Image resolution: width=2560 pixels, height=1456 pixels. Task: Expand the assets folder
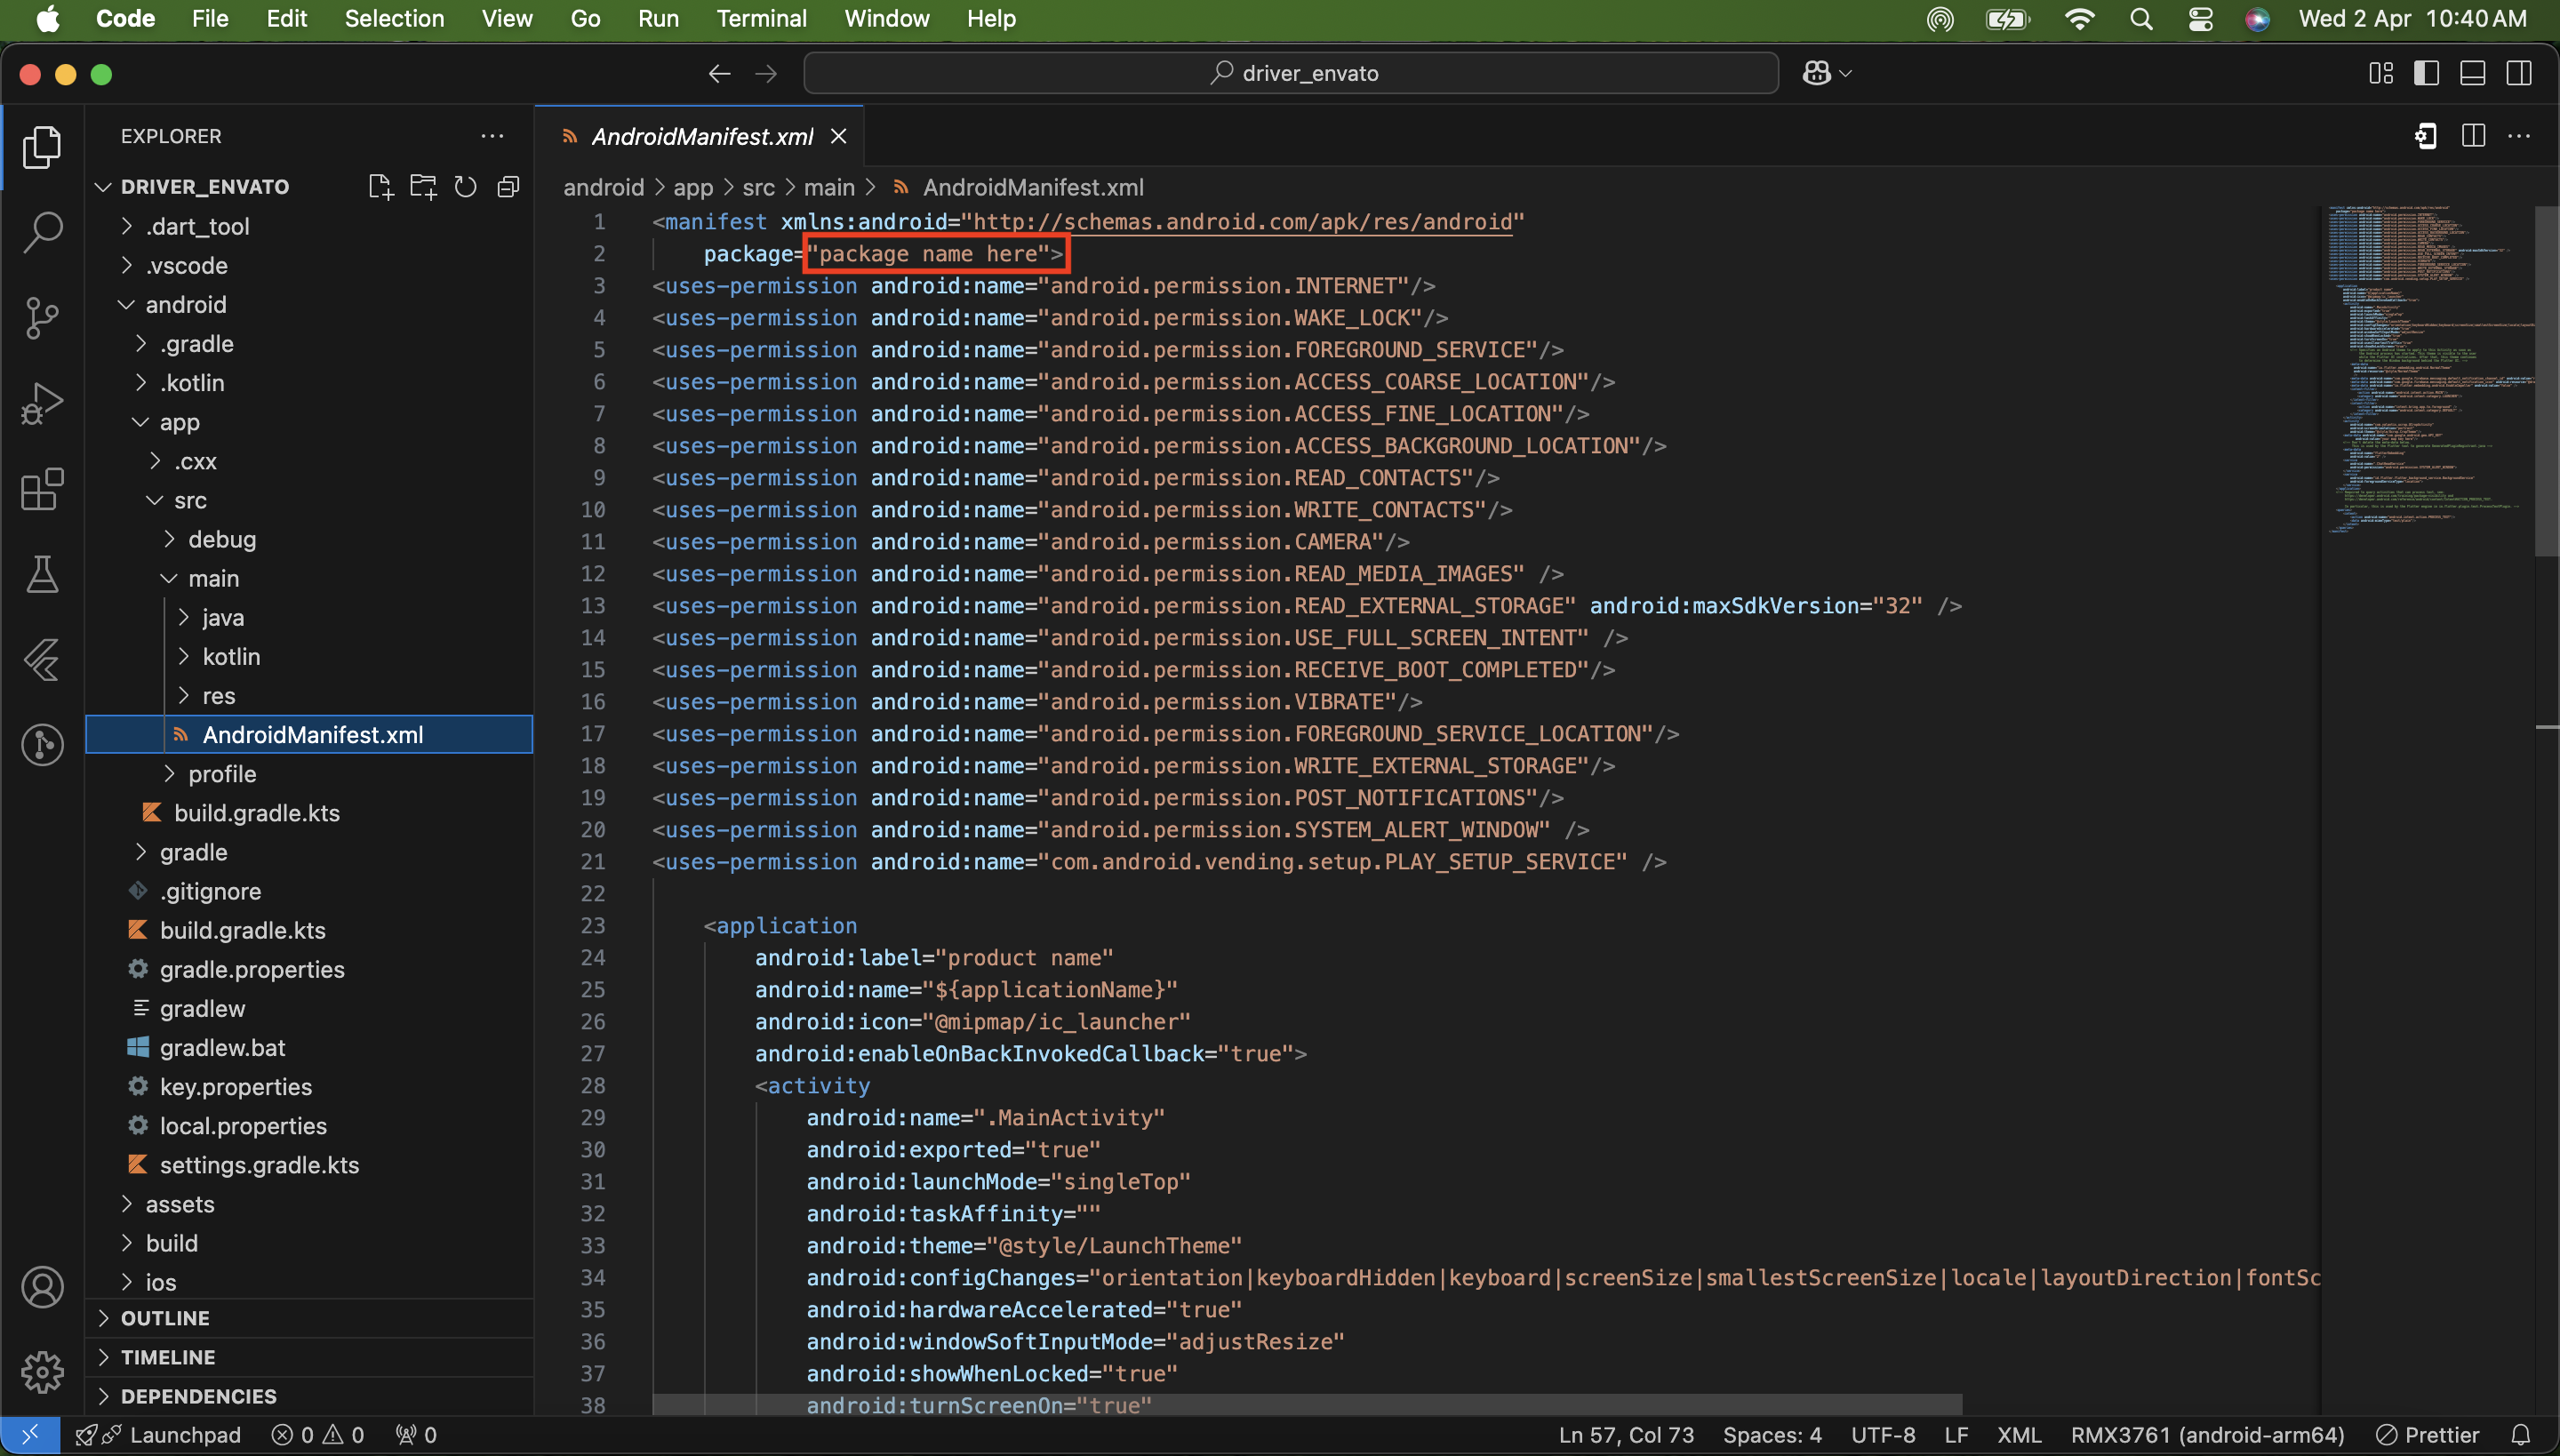[x=180, y=1204]
